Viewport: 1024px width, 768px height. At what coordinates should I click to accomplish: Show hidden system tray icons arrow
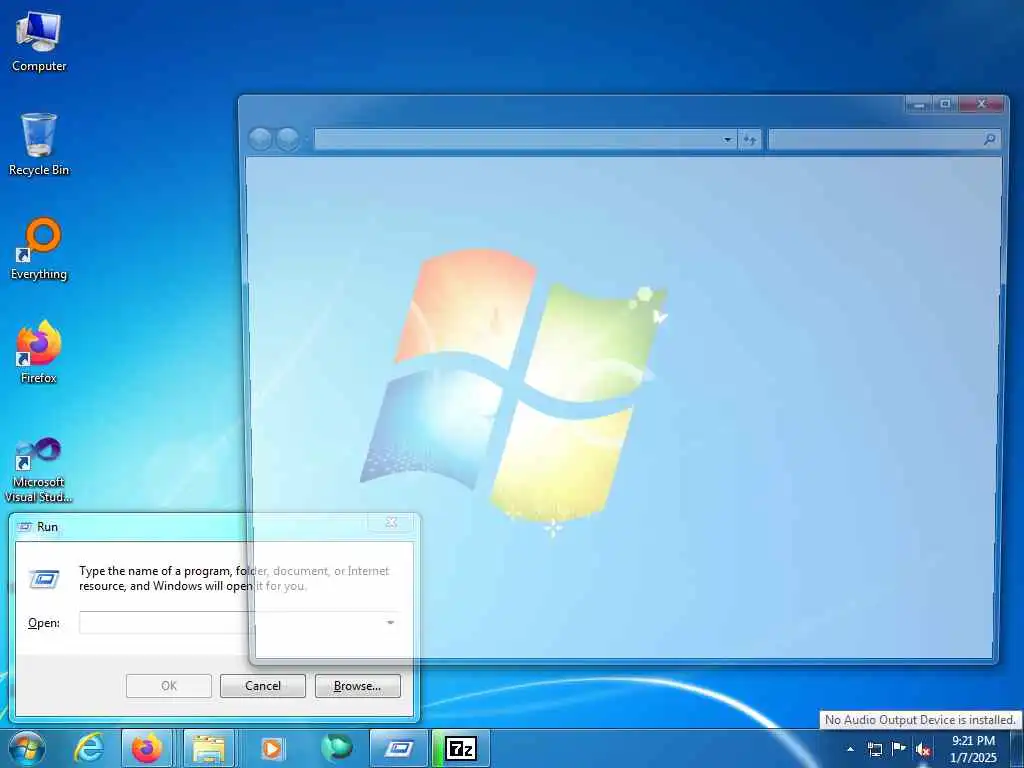point(850,749)
